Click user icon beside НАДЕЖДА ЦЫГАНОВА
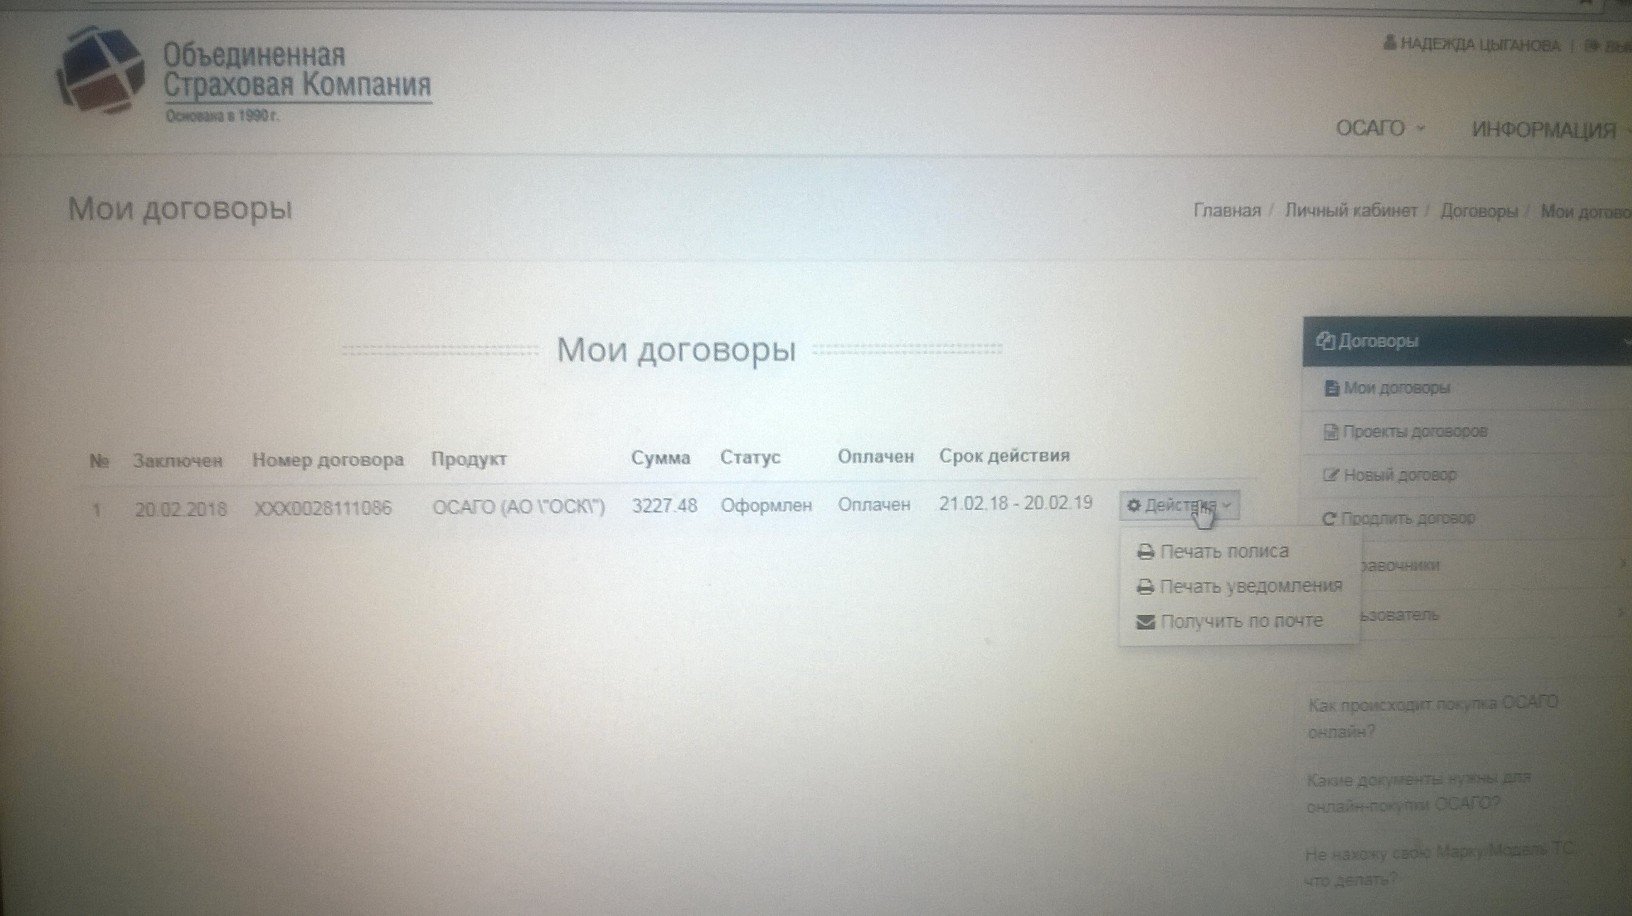1632x916 pixels. pos(1390,45)
